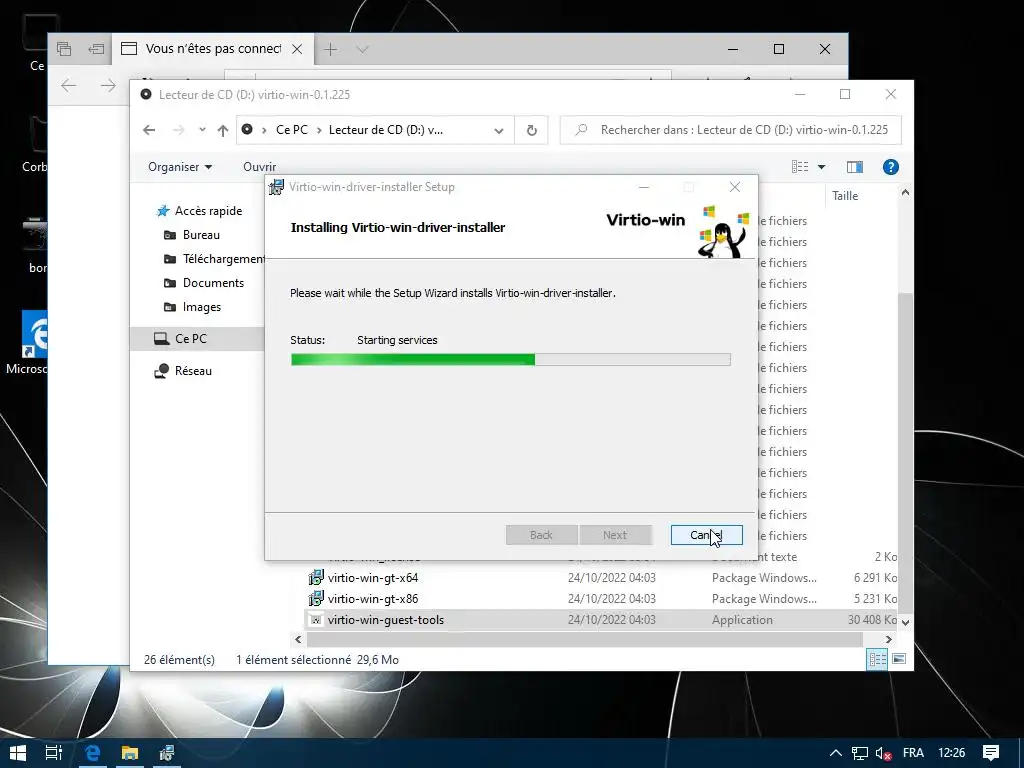
Task: Open Documents in navigation pane
Action: click(204, 283)
